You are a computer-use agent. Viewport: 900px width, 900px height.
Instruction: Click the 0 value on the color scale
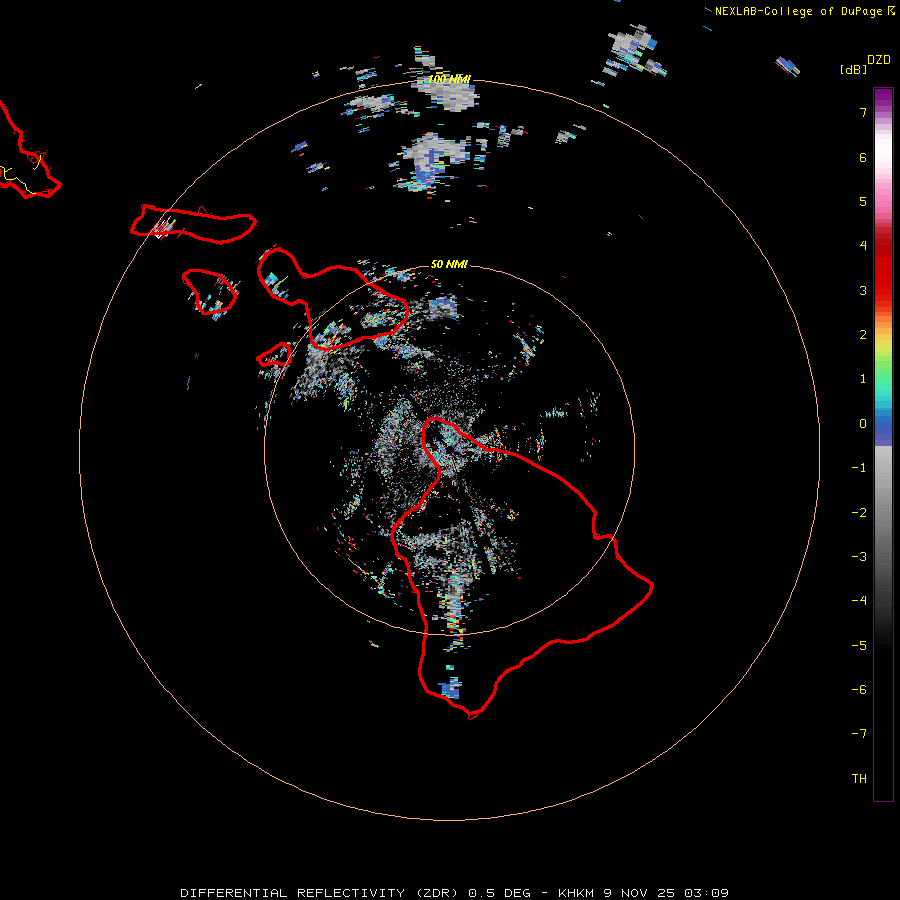[x=863, y=424]
